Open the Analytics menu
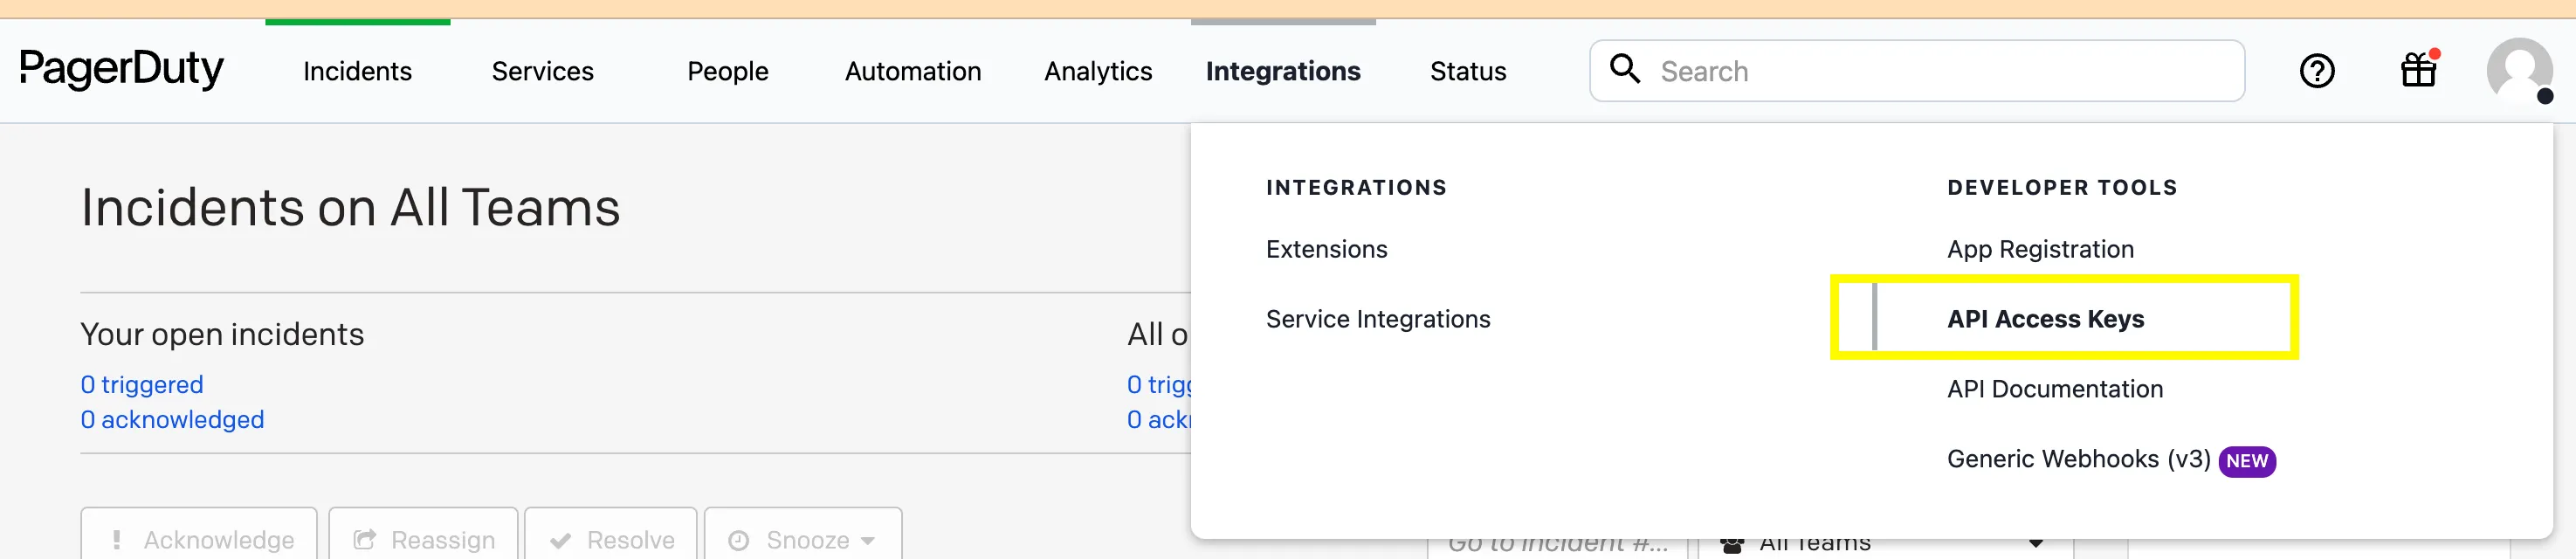This screenshot has height=559, width=2576. (x=1097, y=71)
